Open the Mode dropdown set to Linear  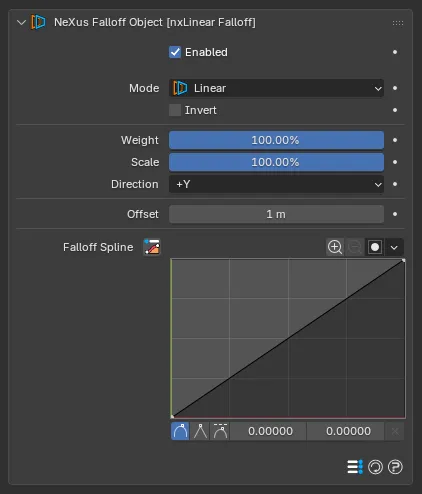click(276, 88)
